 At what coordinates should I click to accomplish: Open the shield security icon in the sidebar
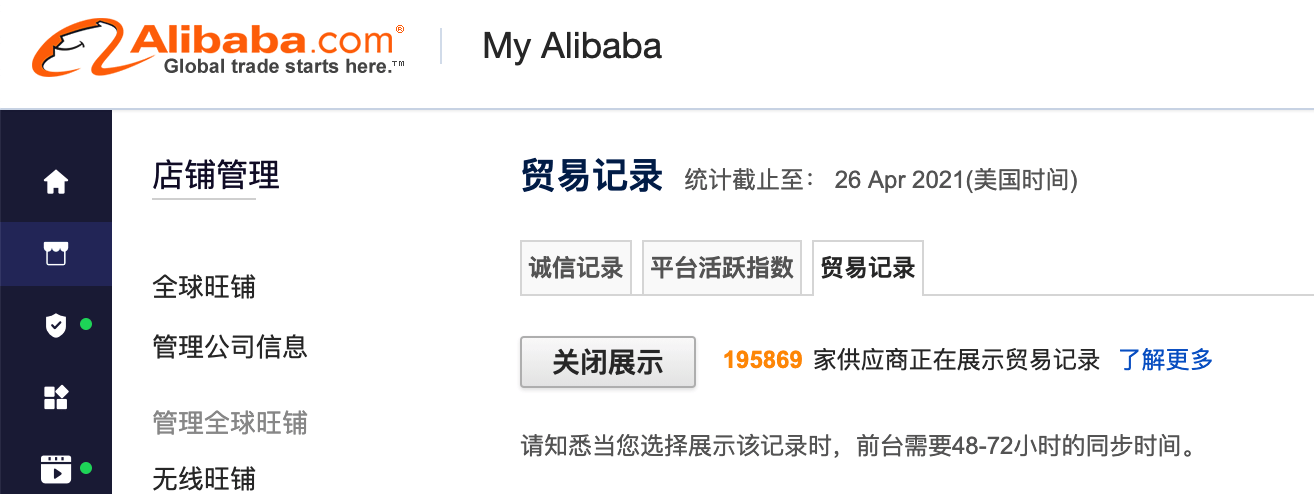[x=56, y=325]
